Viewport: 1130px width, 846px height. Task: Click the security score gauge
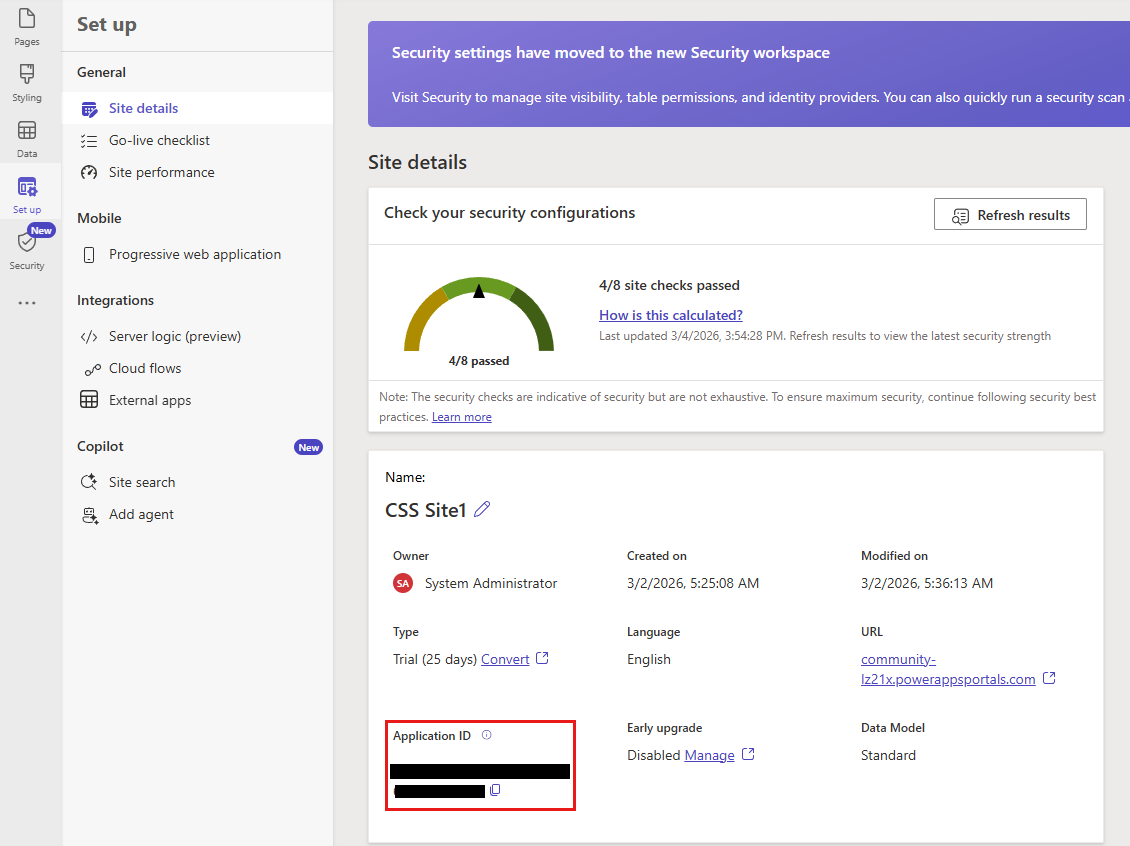coord(479,315)
